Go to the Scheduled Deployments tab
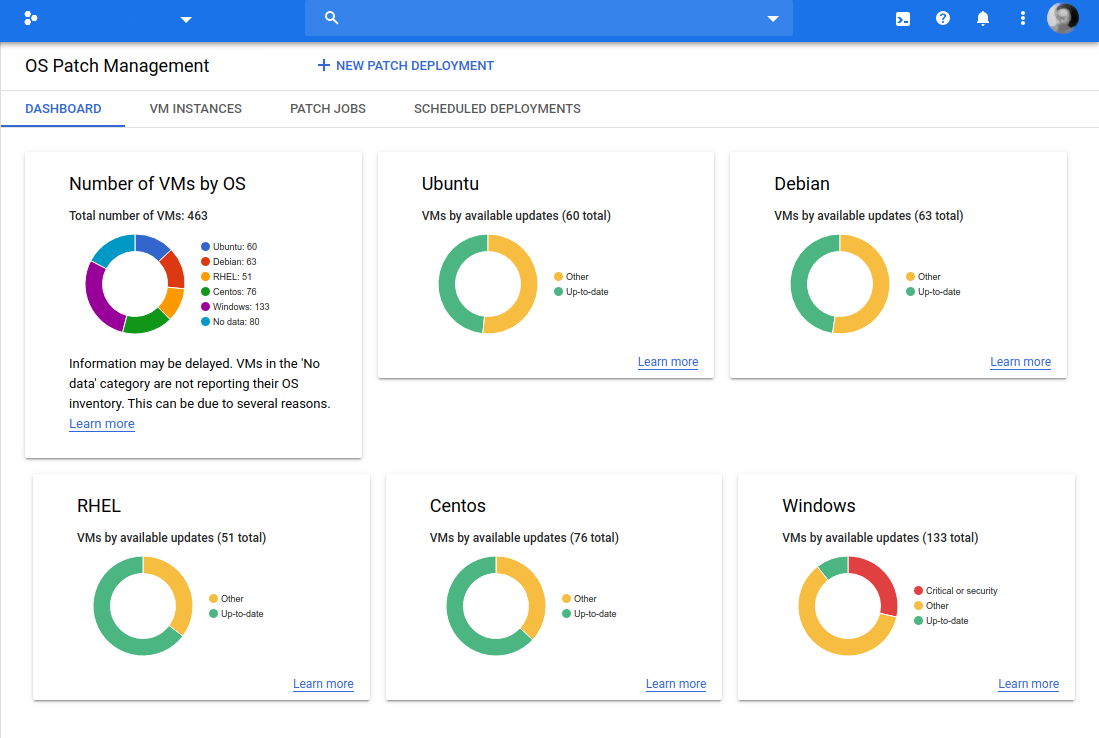1099x738 pixels. (497, 109)
